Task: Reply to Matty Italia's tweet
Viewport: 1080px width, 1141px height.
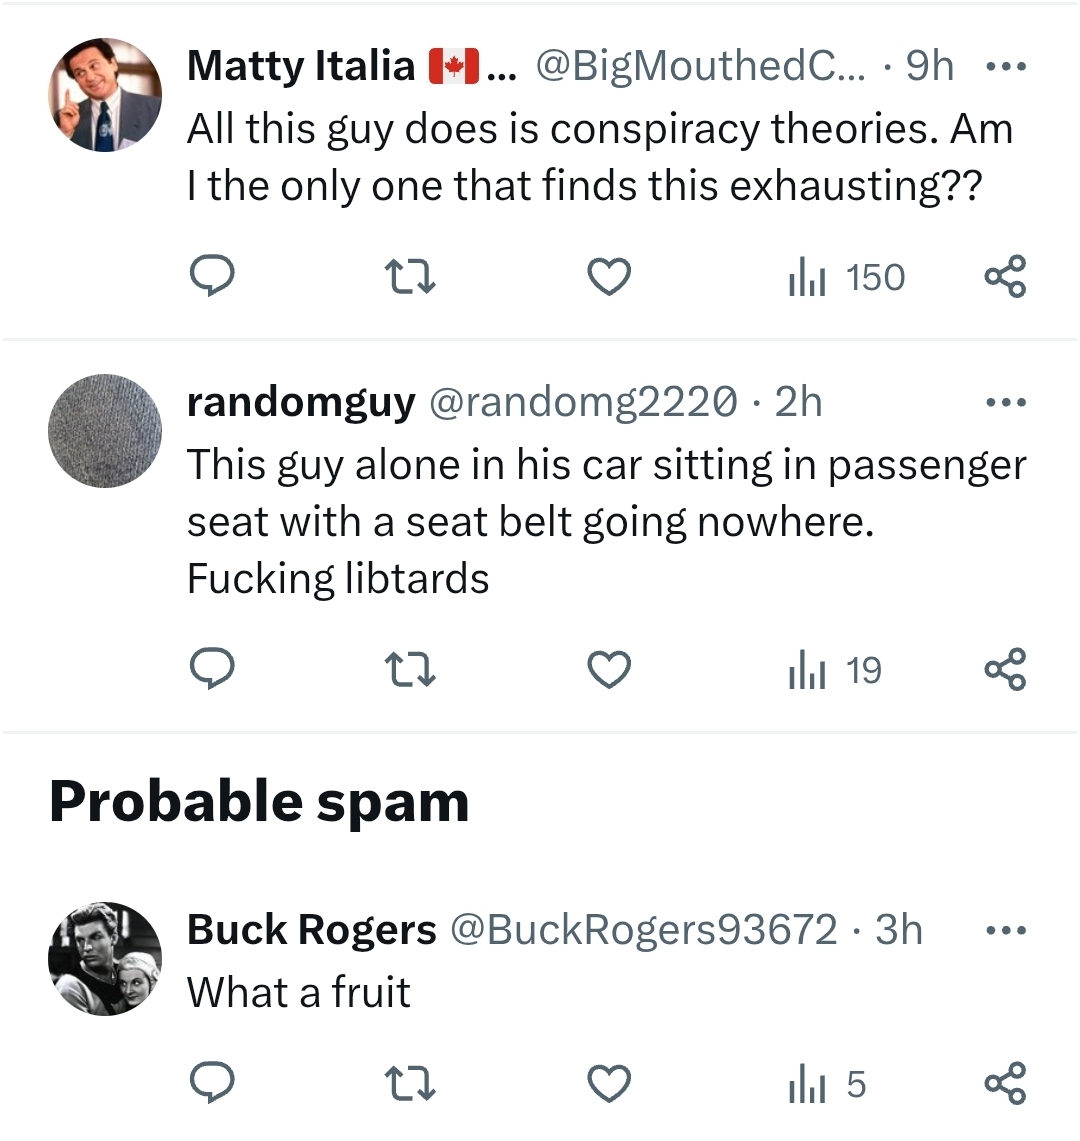Action: [x=213, y=277]
